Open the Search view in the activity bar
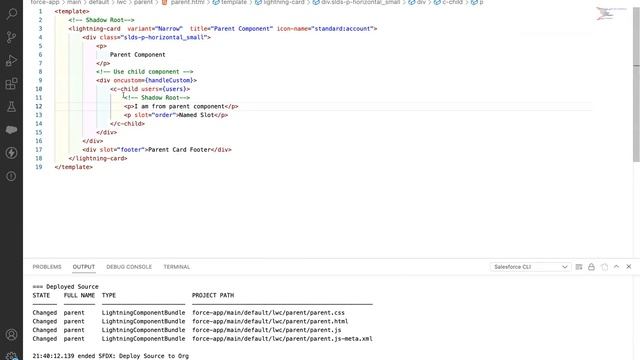The height and width of the screenshot is (360, 640). [x=11, y=14]
